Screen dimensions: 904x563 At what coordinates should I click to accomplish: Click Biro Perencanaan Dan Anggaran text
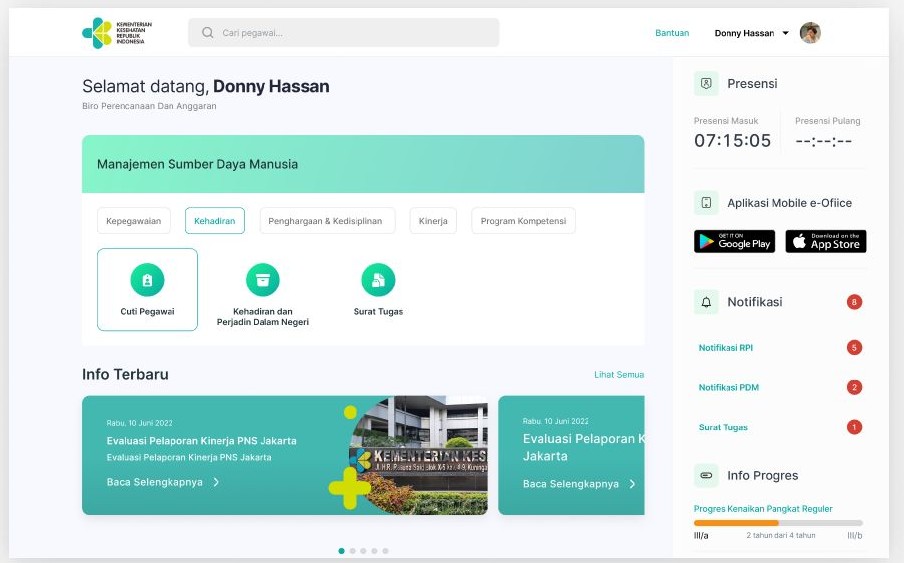(149, 106)
